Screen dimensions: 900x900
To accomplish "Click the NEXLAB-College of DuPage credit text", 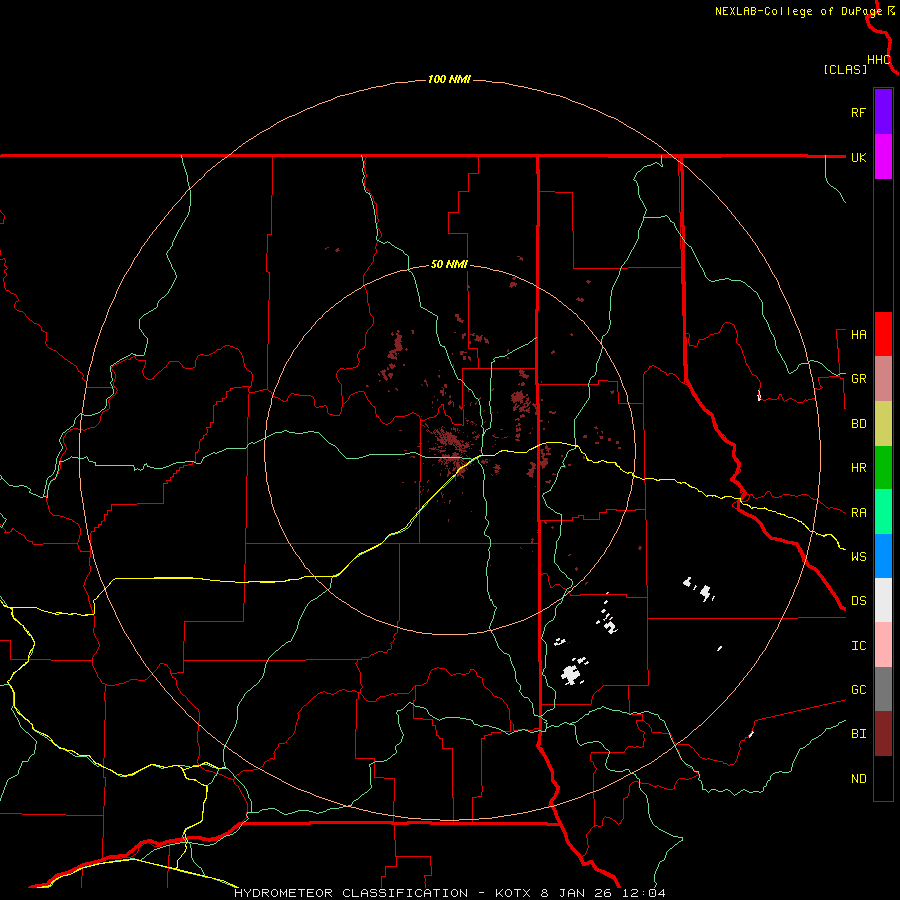I will (x=798, y=11).
